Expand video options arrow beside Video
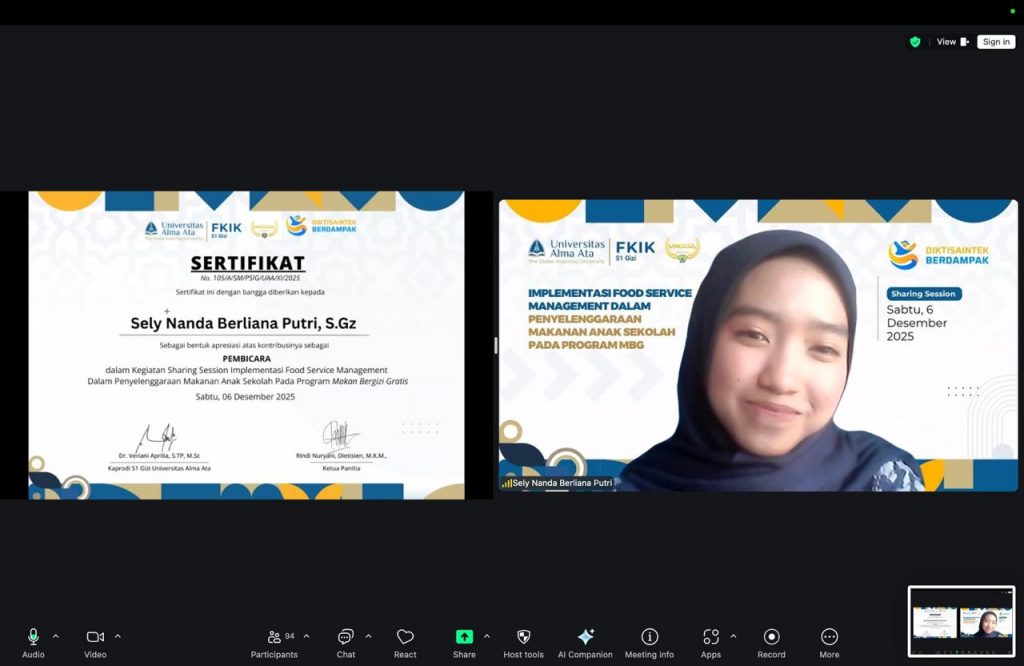 tap(118, 636)
